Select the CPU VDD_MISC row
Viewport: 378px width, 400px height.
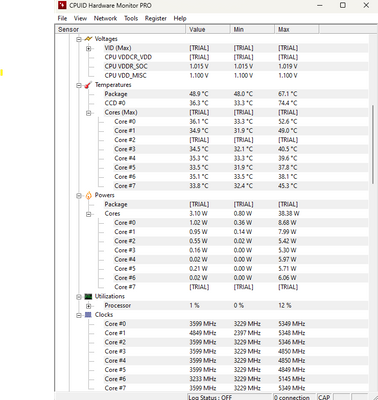point(235,76)
